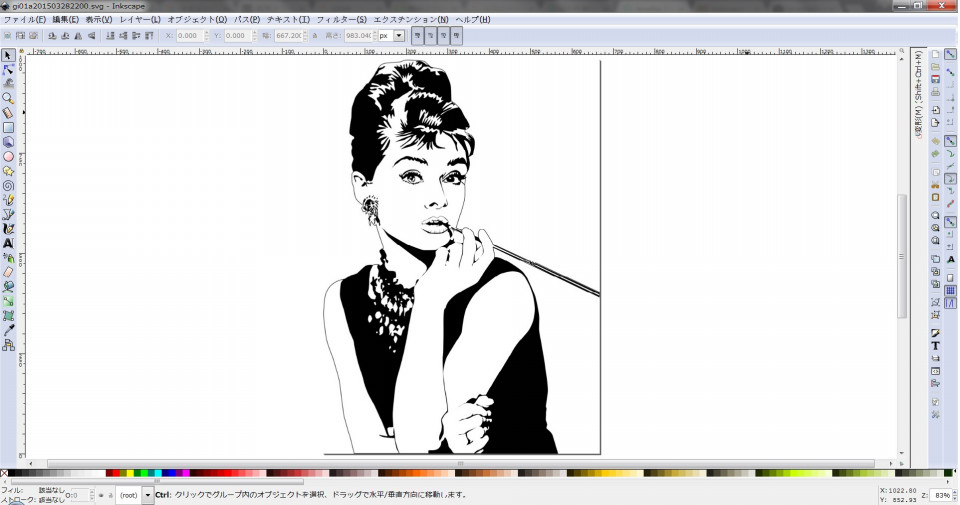Screen dimensions: 960x505
Task: Click the Undo icon in command bar
Action: tap(935, 141)
